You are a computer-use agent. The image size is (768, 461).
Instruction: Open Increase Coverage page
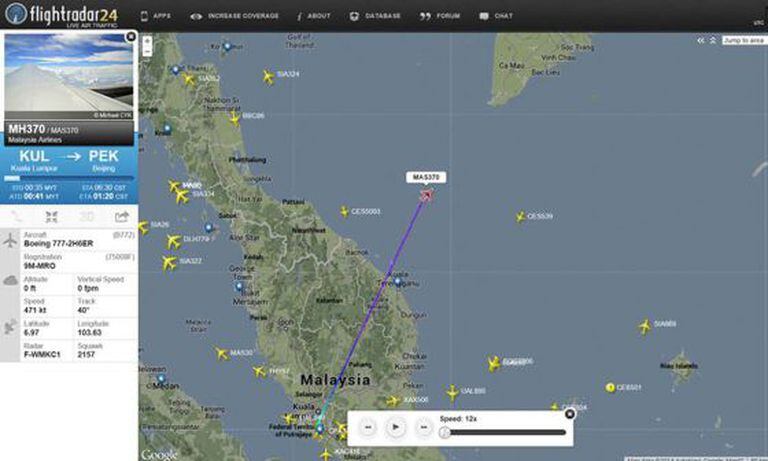click(235, 16)
